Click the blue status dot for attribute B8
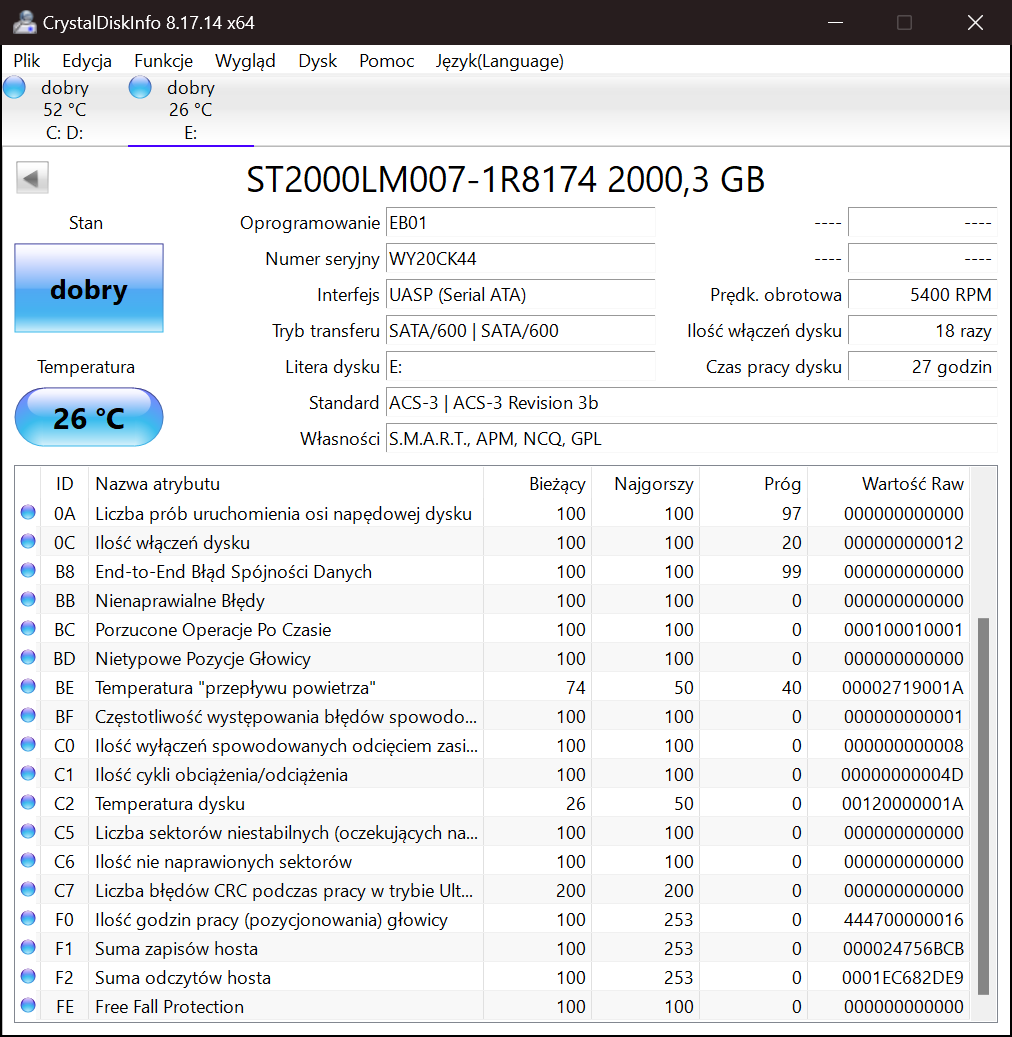The height and width of the screenshot is (1037, 1012). point(28,571)
